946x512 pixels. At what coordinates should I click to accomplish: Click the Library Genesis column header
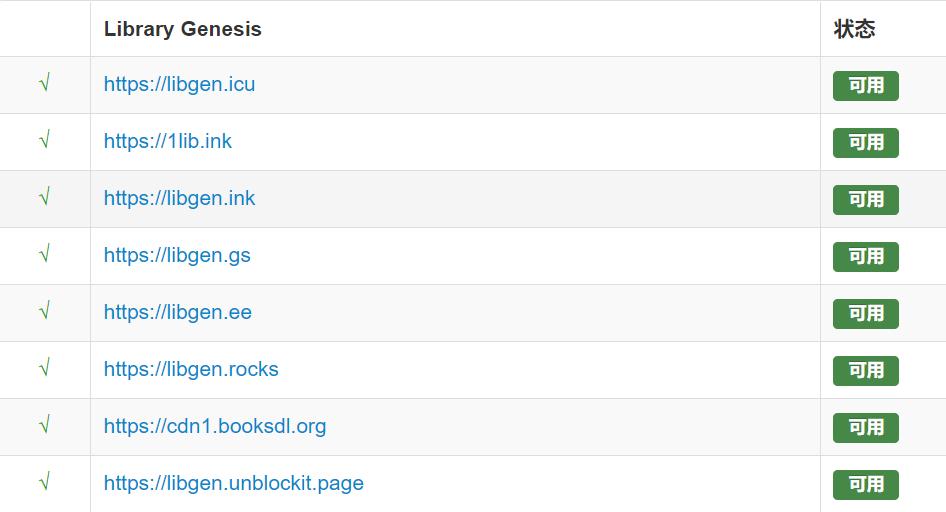coord(182,29)
